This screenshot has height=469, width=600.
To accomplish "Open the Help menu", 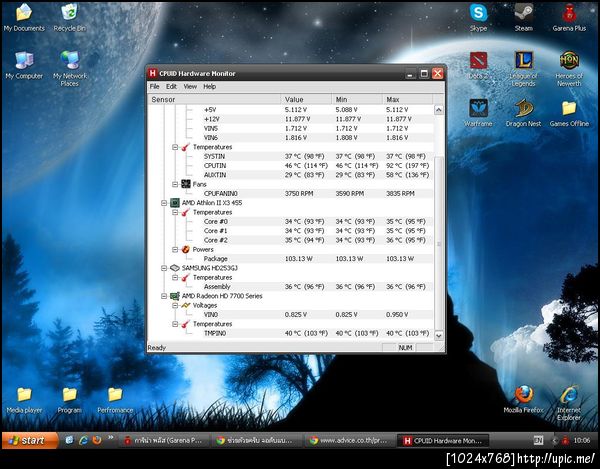I will coord(209,86).
